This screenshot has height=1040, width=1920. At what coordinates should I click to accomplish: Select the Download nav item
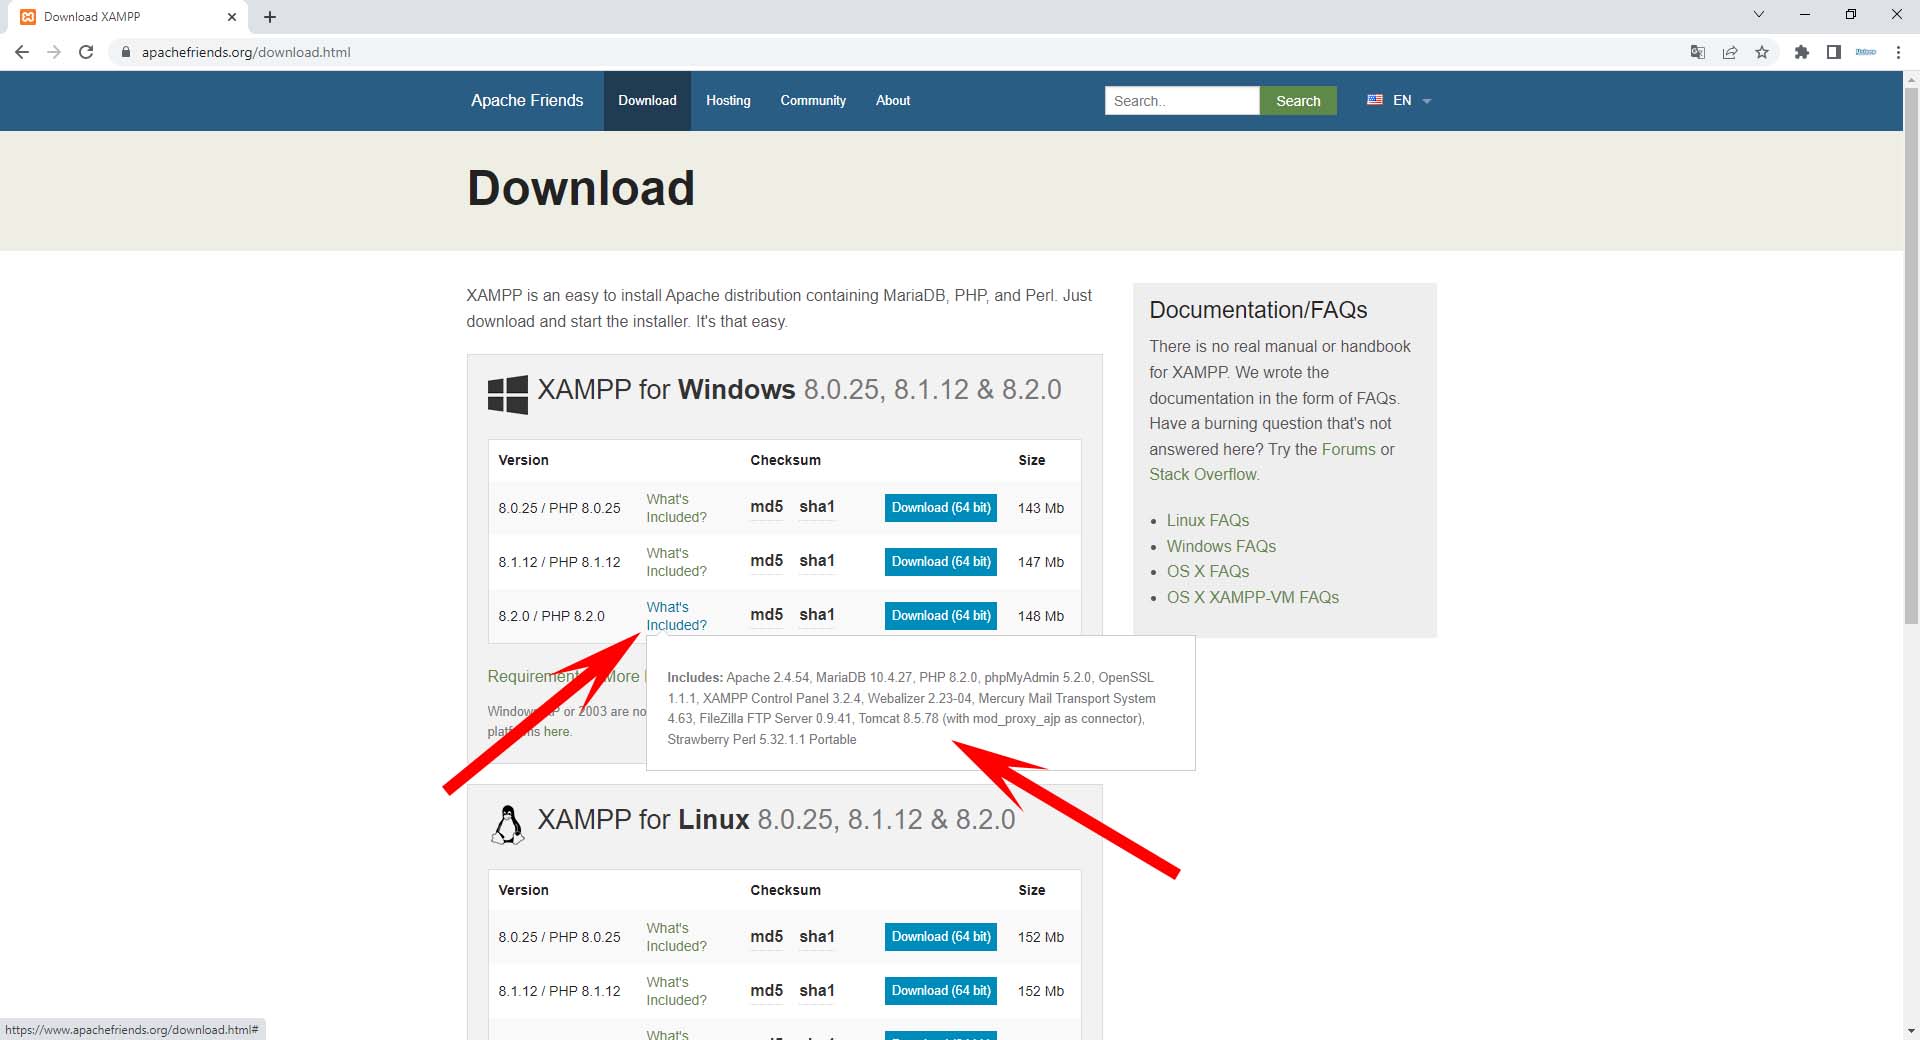pyautogui.click(x=647, y=100)
